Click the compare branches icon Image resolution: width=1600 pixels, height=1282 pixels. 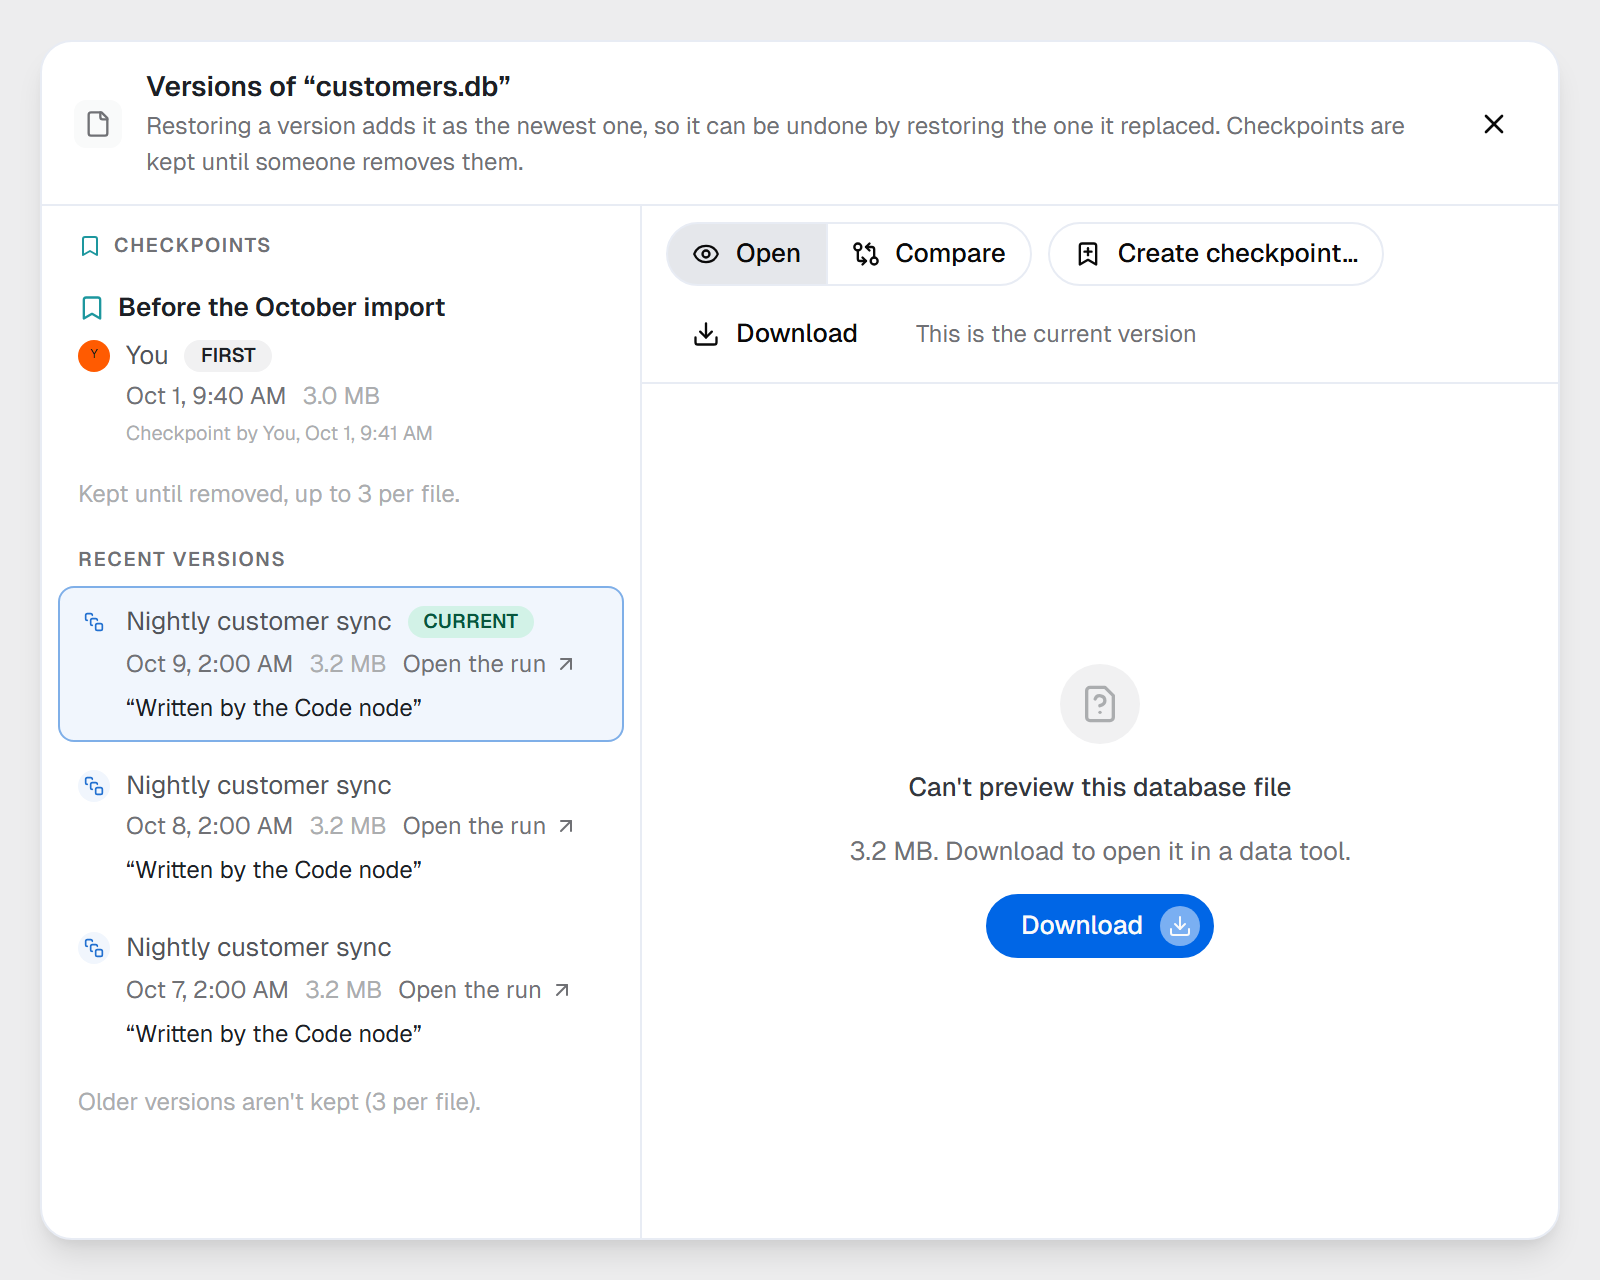click(866, 254)
